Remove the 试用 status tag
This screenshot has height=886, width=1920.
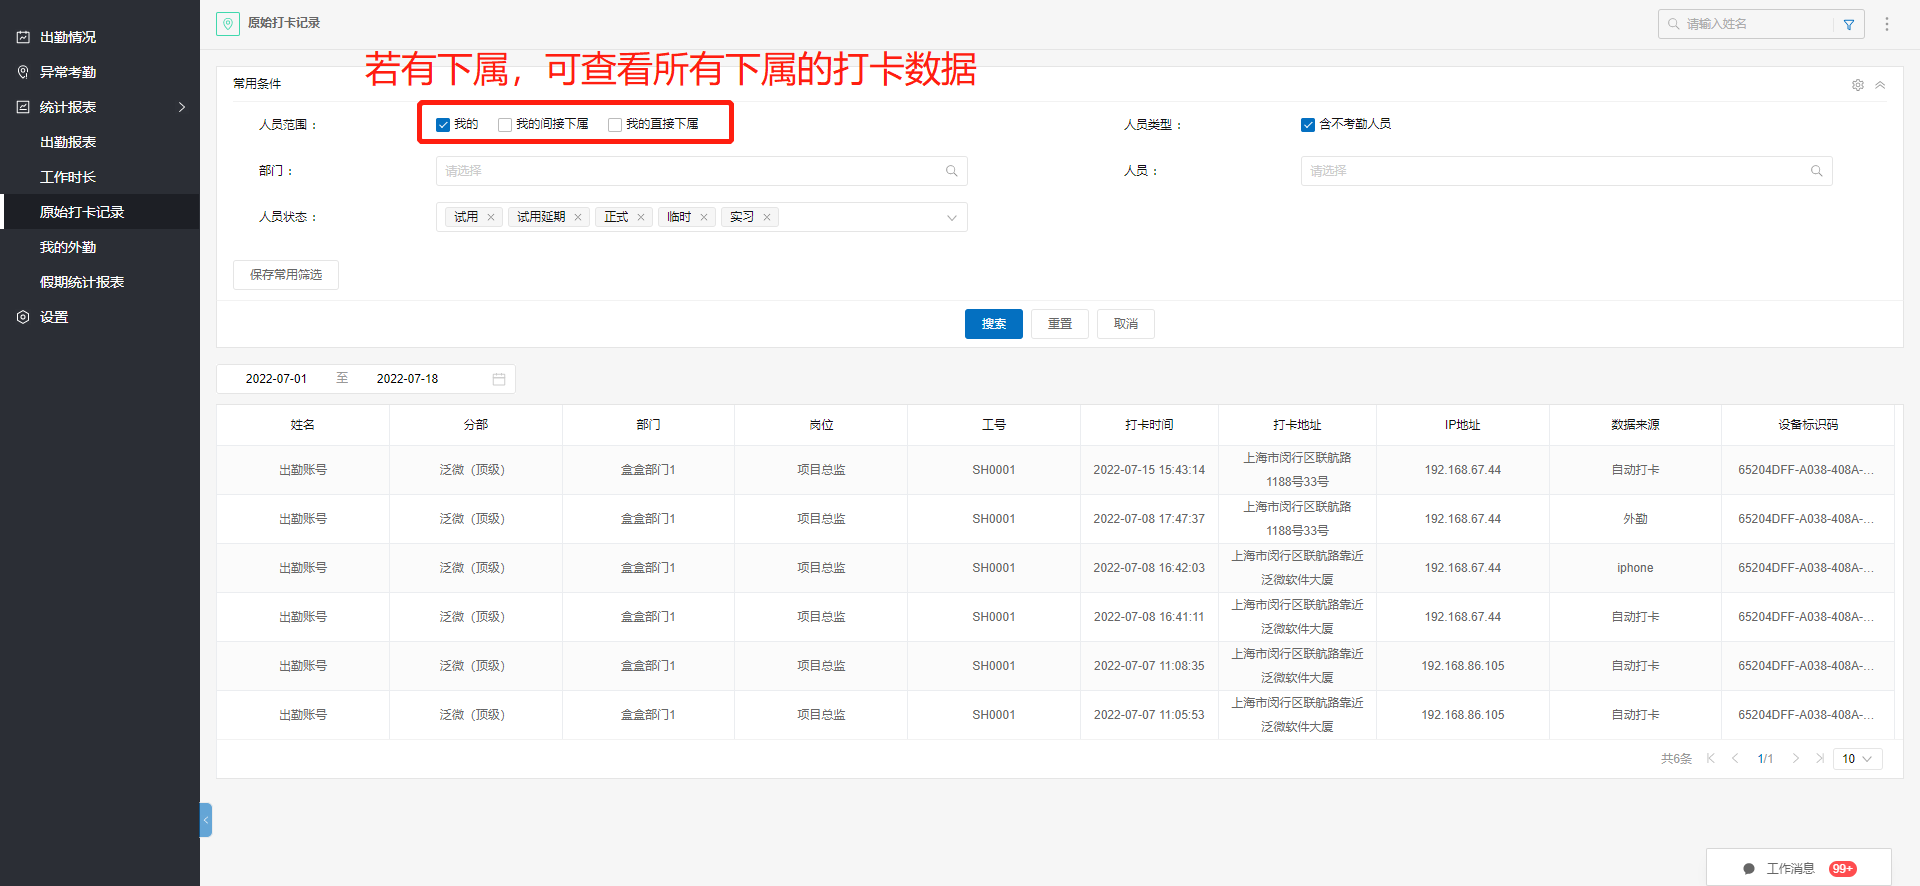pos(491,217)
